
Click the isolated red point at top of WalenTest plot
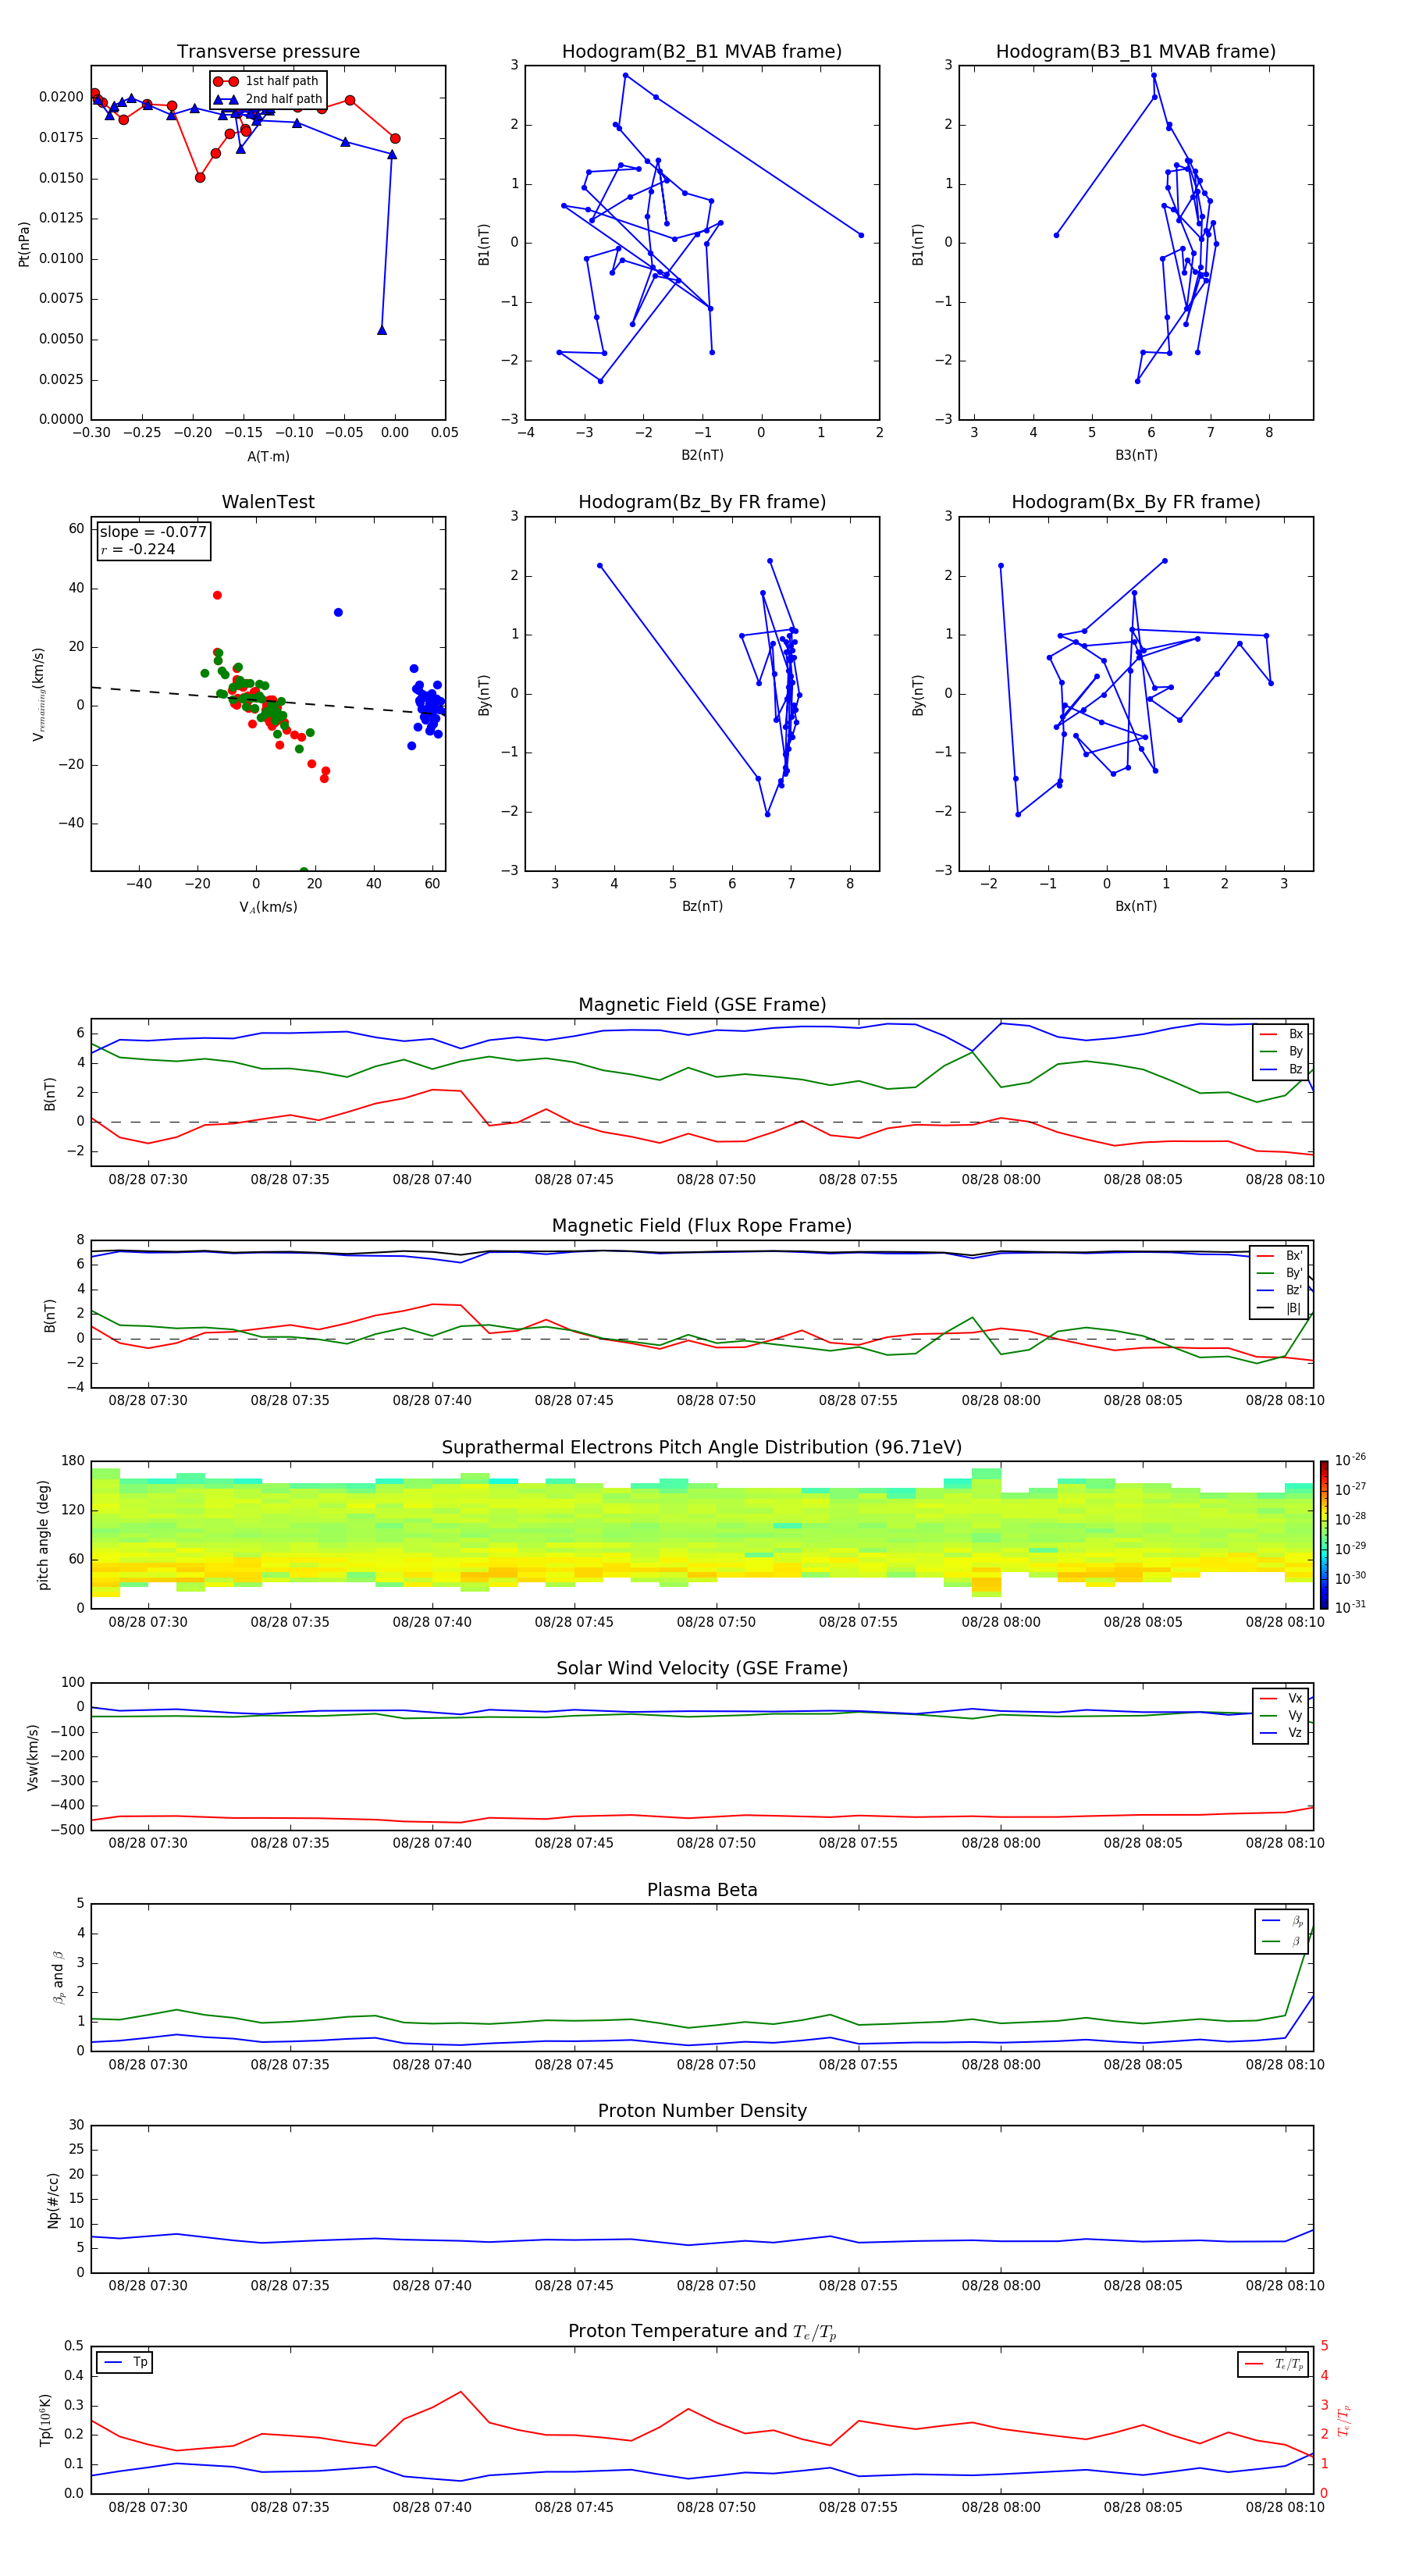pos(217,595)
